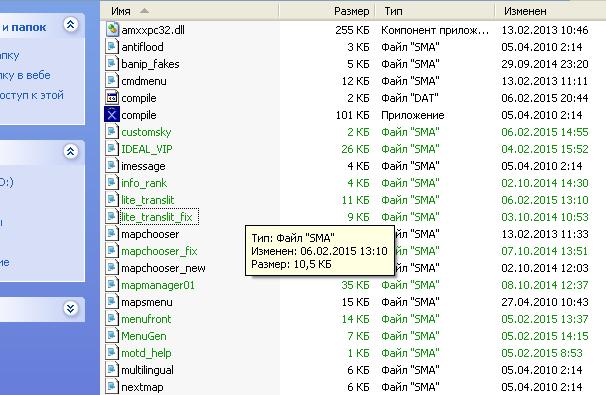Click the 101 КБ size of compile
606x395 pixels.
click(x=352, y=115)
